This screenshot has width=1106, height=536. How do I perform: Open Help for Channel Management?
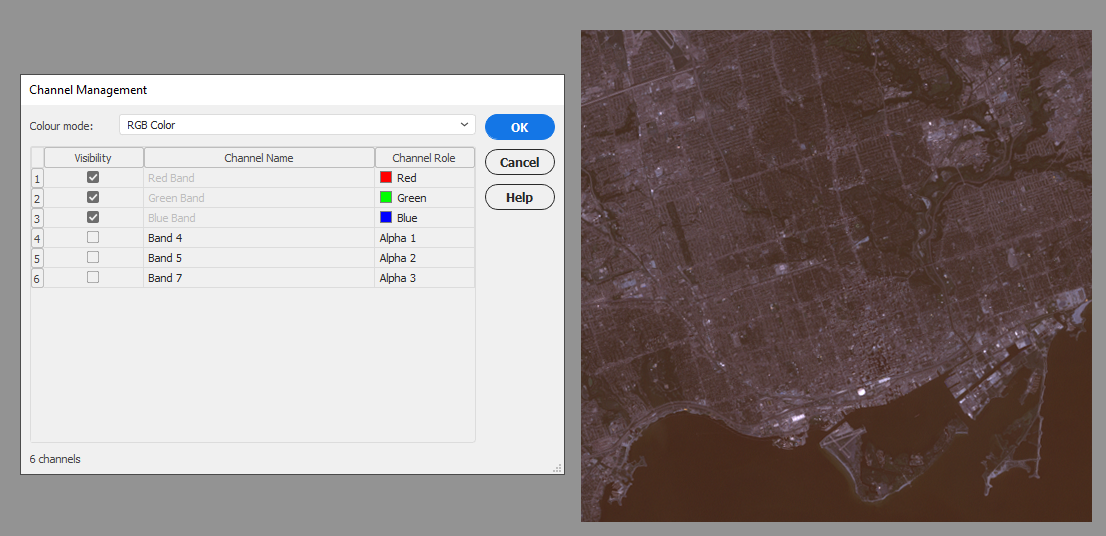520,197
